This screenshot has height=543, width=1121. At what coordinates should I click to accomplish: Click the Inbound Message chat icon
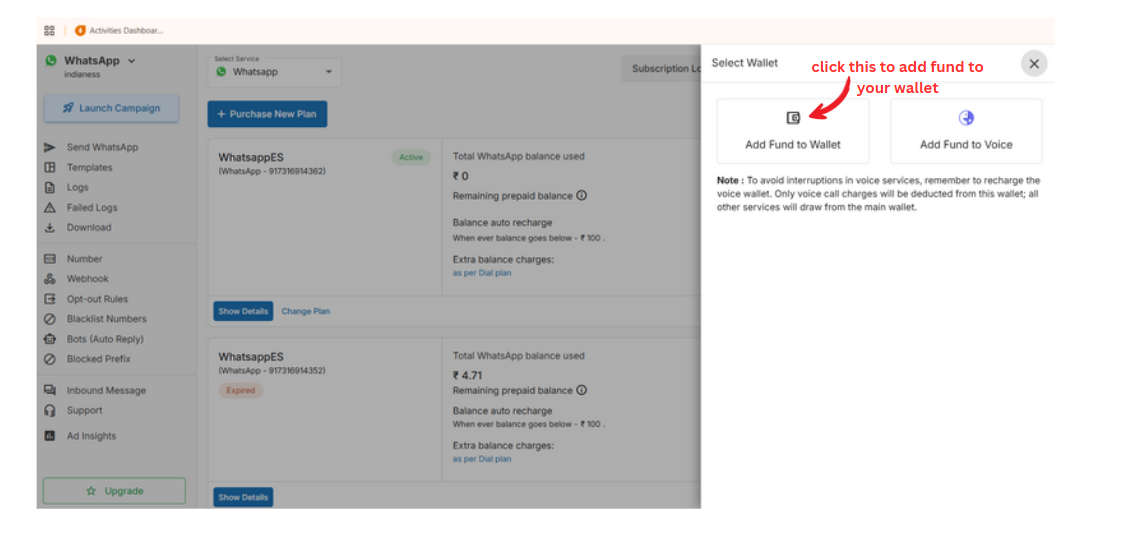click(49, 390)
